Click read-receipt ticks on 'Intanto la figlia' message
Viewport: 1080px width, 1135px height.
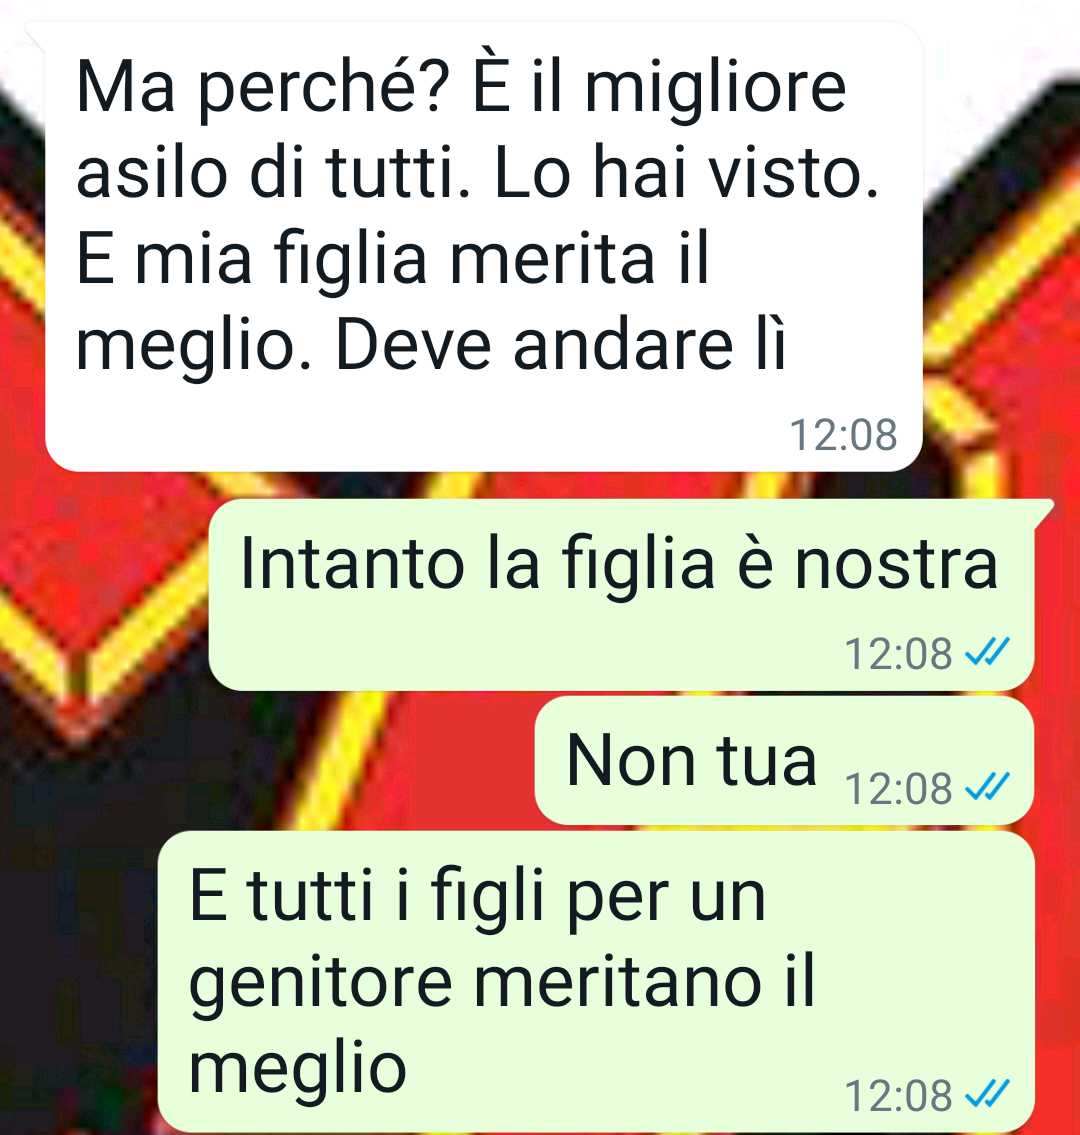pyautogui.click(x=987, y=654)
